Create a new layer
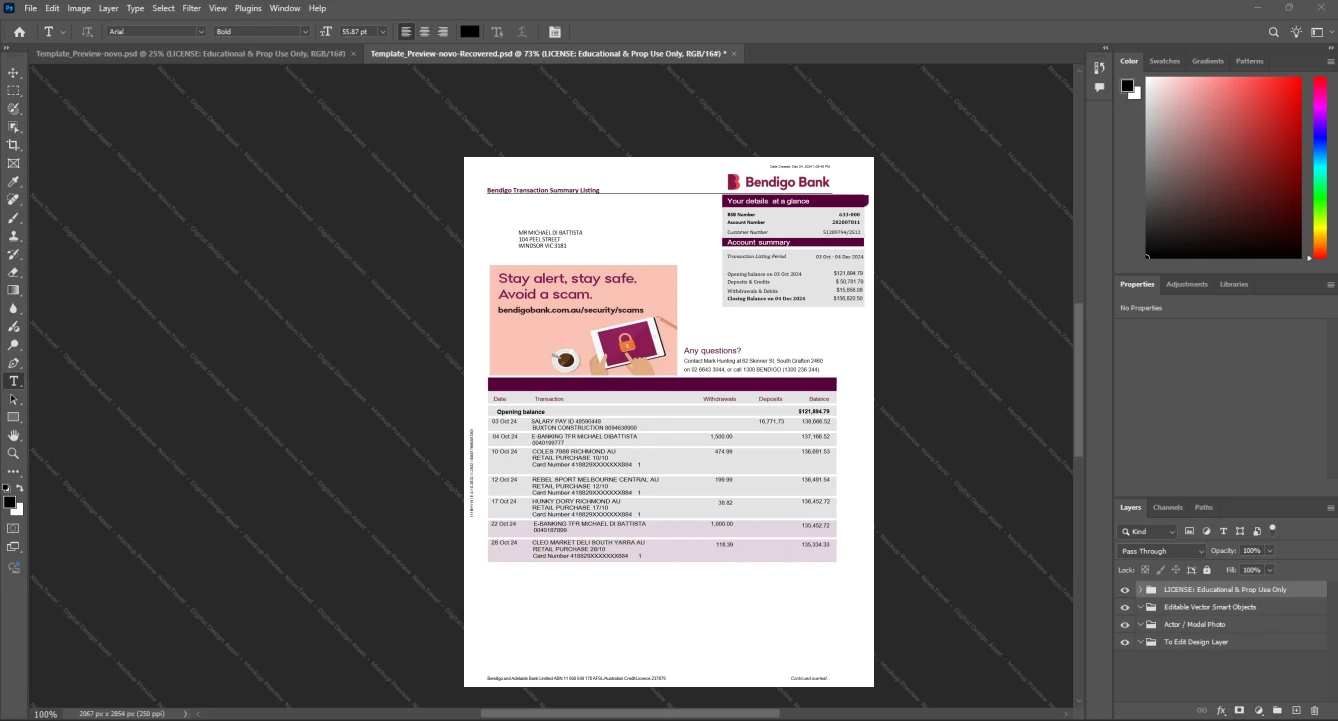This screenshot has width=1338, height=721. tap(1296, 710)
